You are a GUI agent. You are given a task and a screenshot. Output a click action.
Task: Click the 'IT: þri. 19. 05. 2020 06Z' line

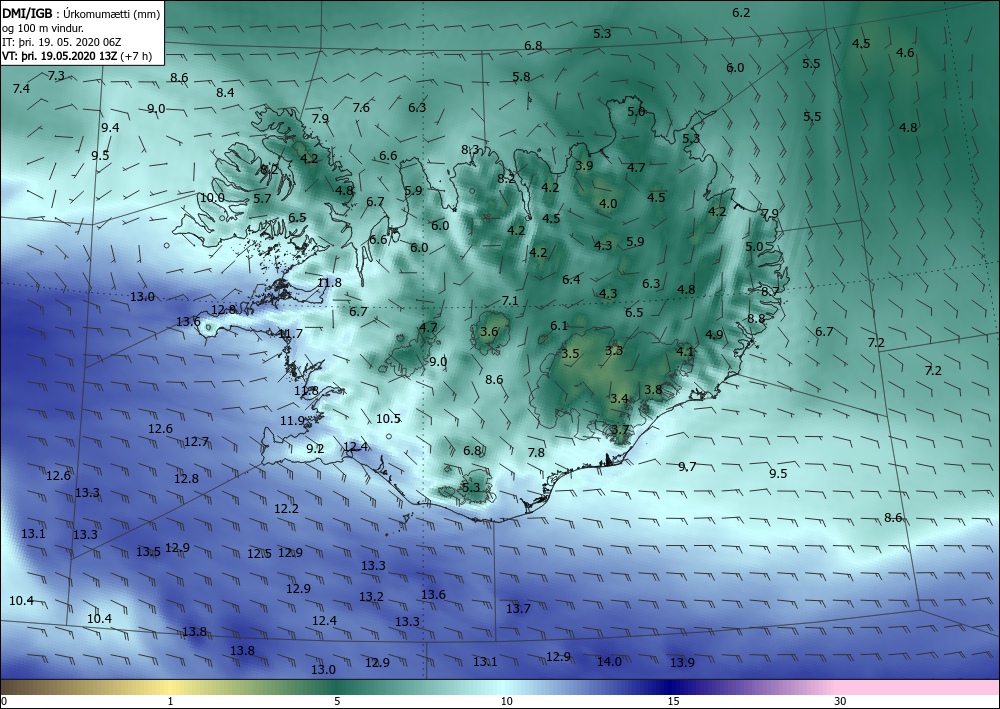(62, 42)
